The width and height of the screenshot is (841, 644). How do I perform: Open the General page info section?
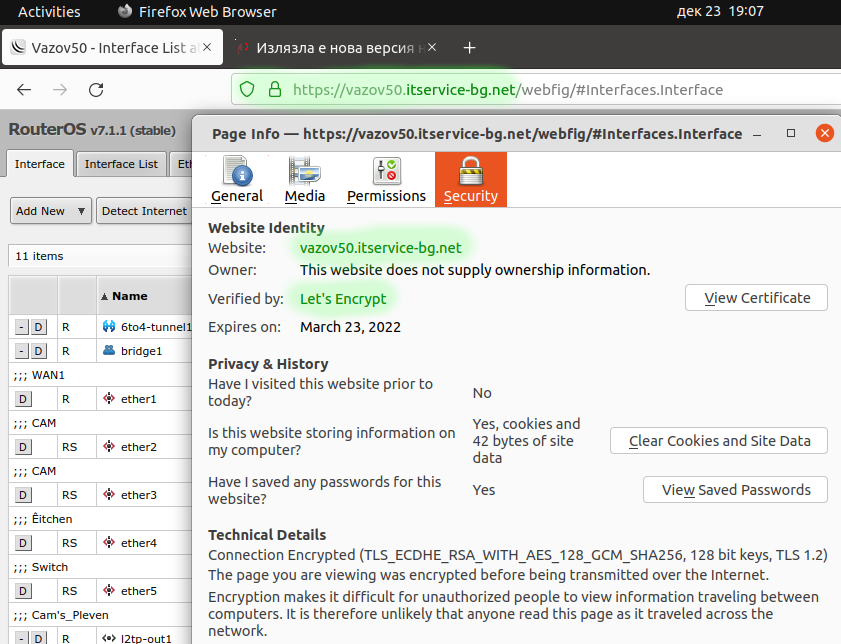[x=237, y=180]
